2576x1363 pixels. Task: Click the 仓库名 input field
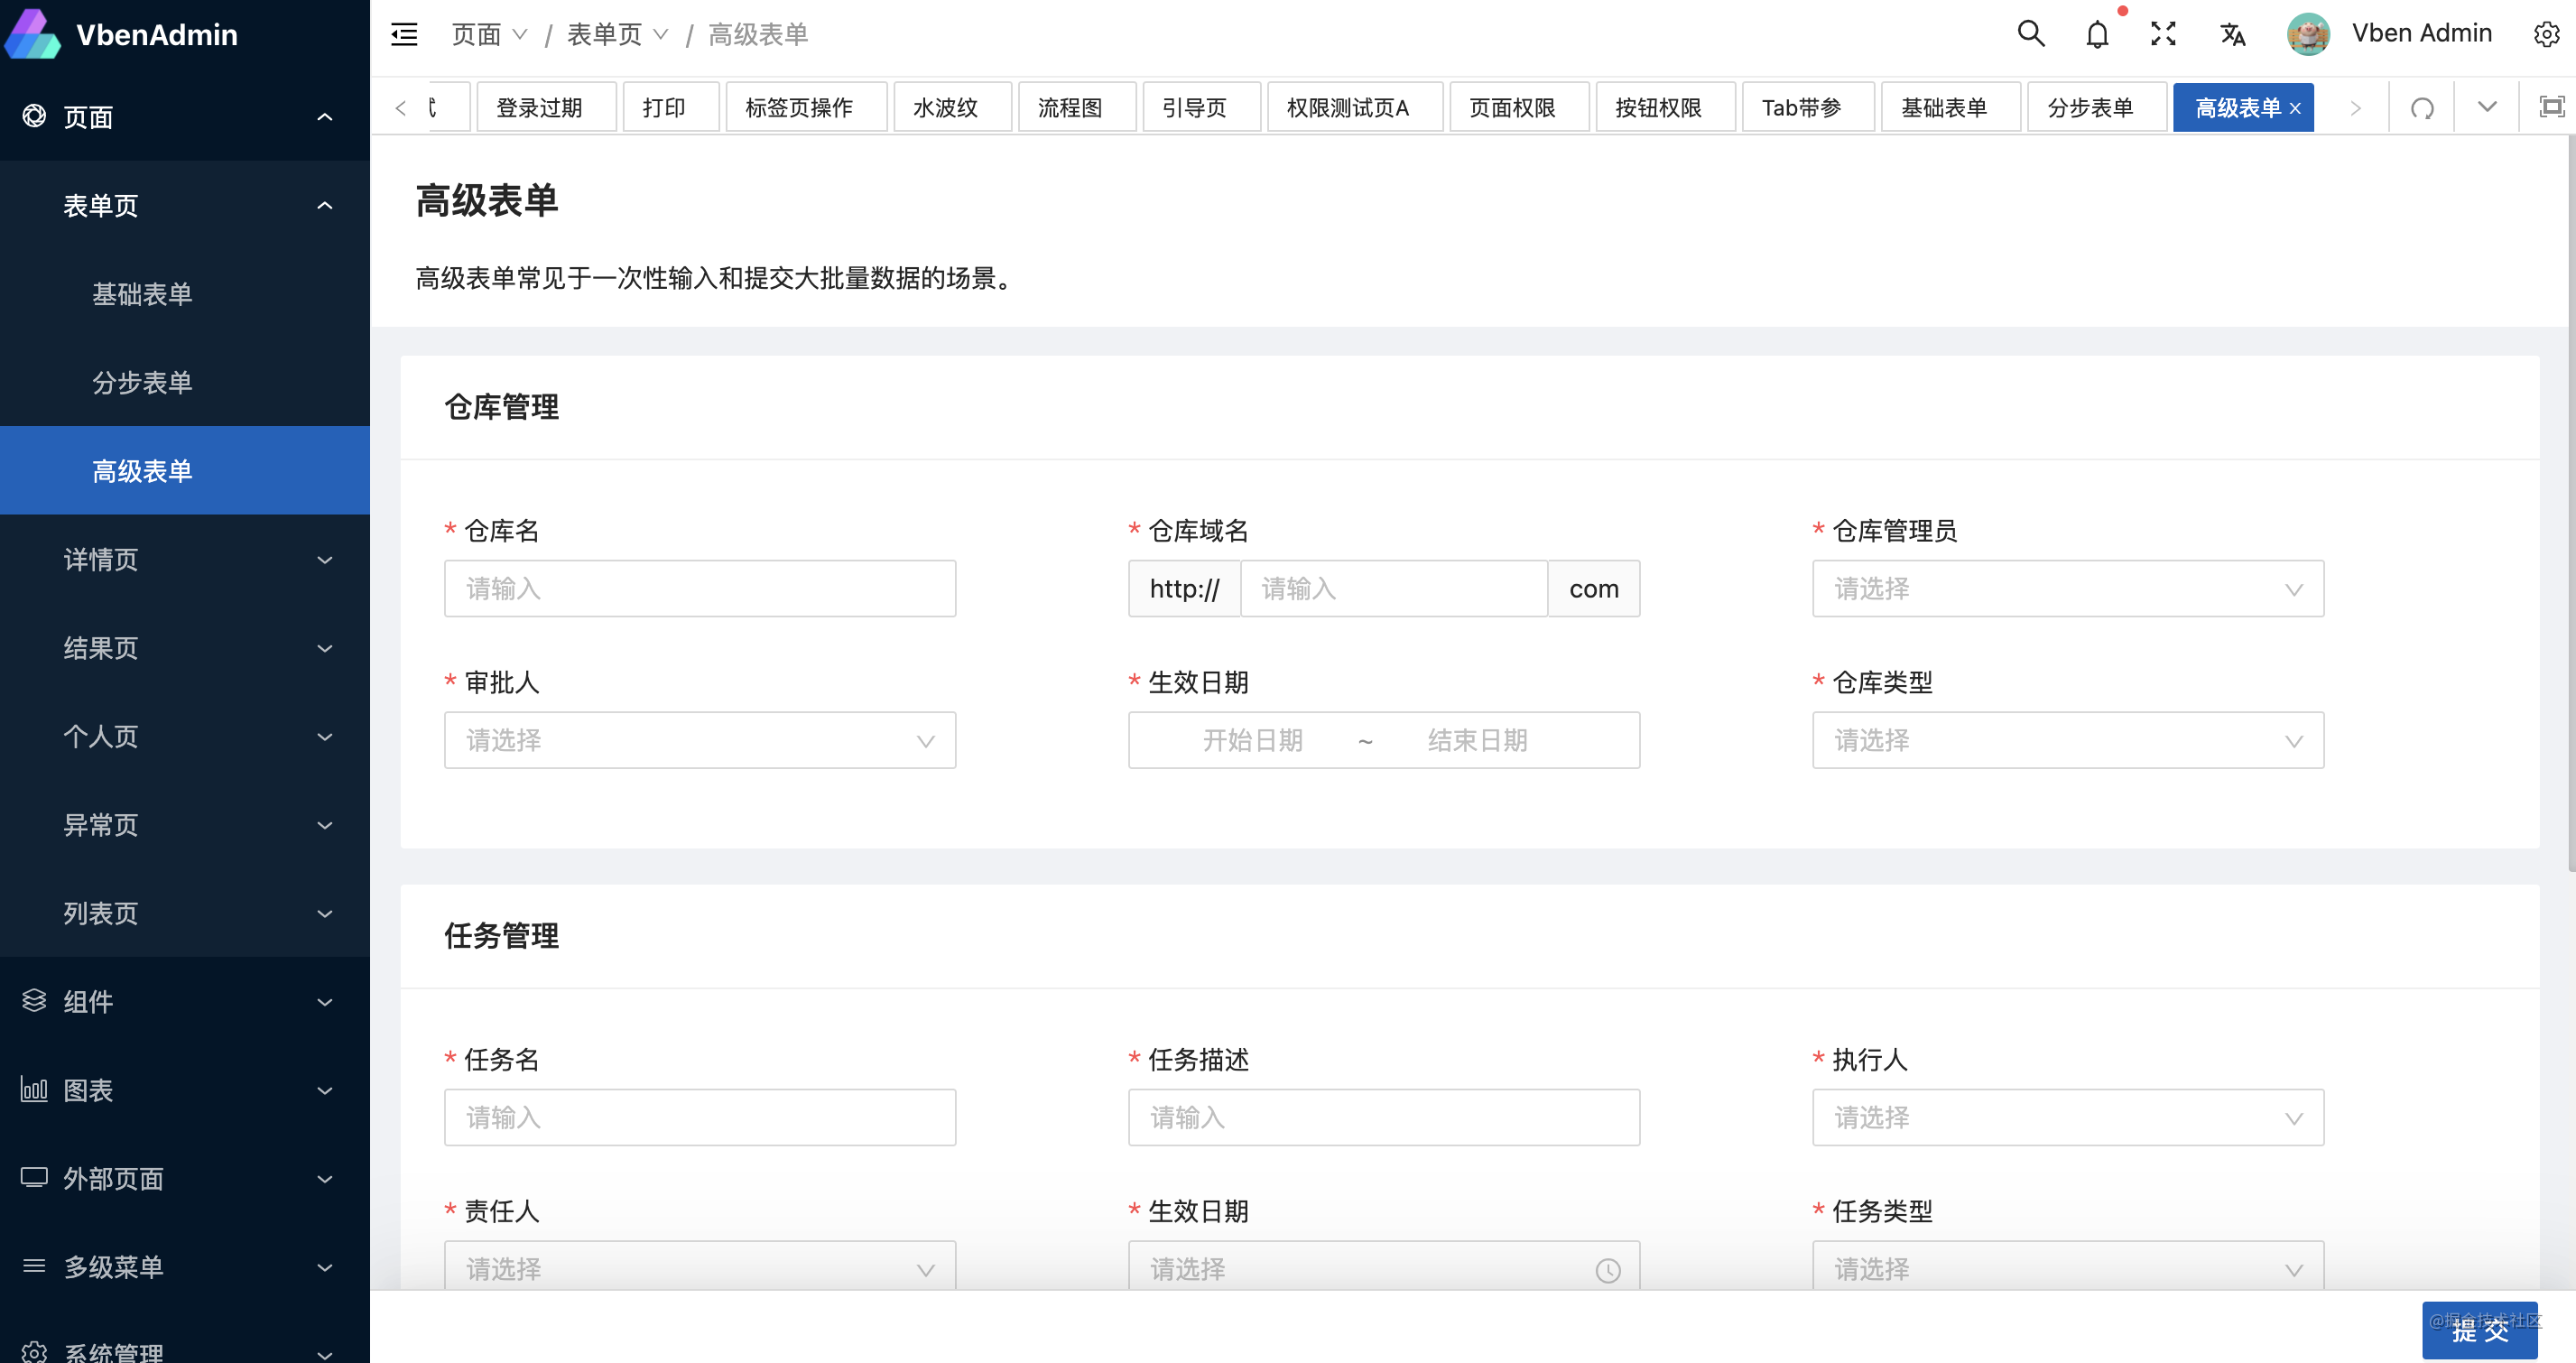click(x=699, y=589)
